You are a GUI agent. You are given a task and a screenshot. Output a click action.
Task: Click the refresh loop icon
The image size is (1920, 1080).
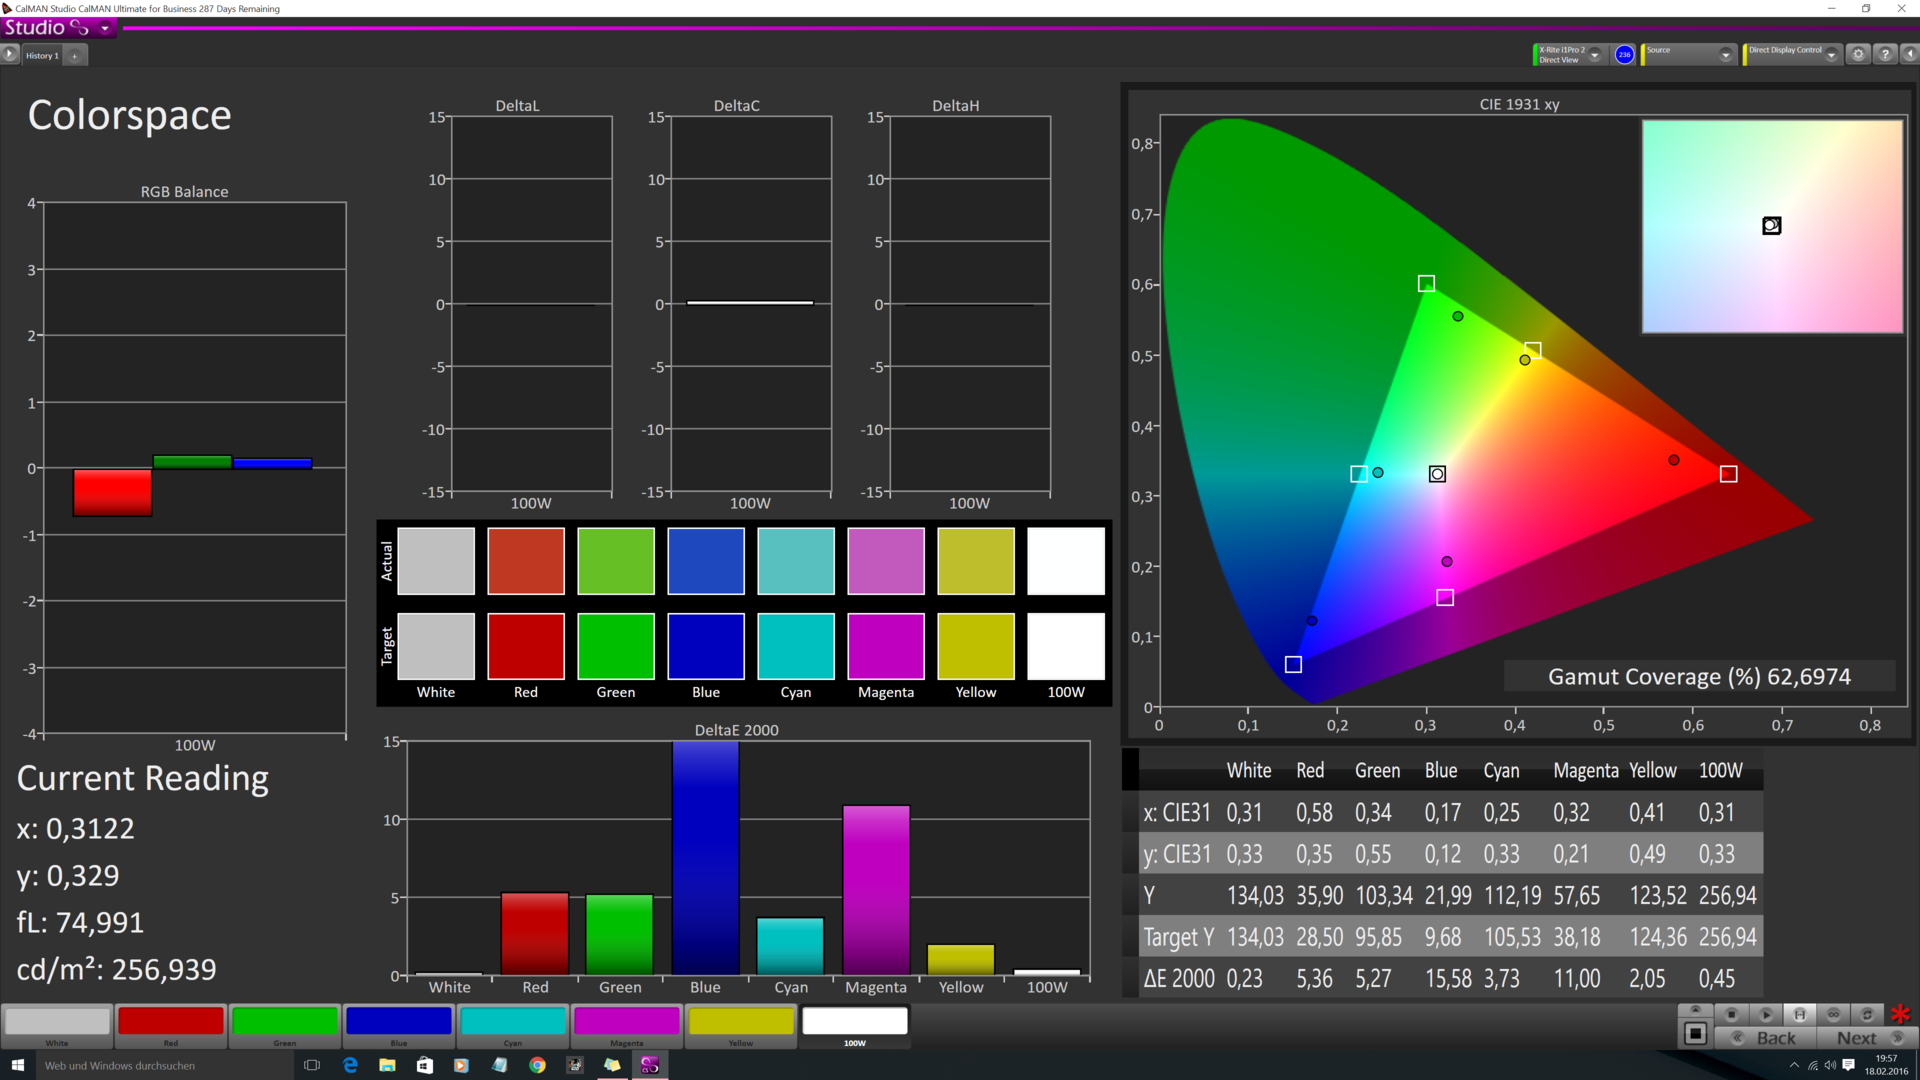coord(1866,1014)
